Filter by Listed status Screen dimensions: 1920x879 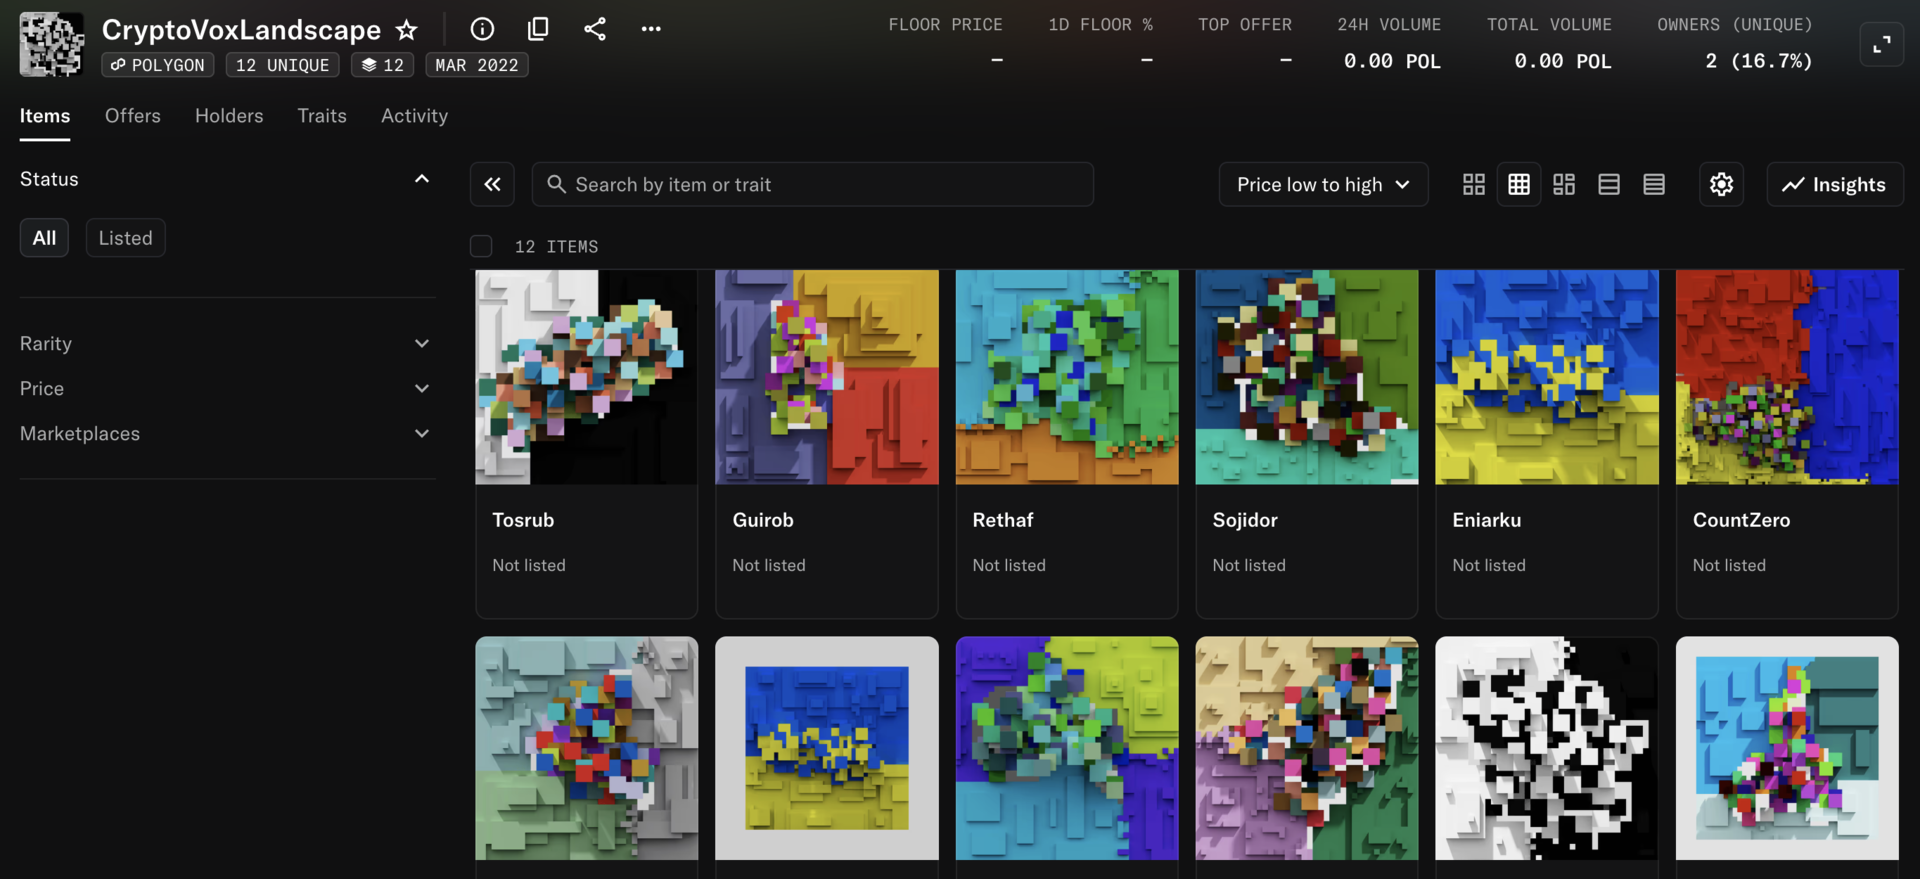(125, 238)
